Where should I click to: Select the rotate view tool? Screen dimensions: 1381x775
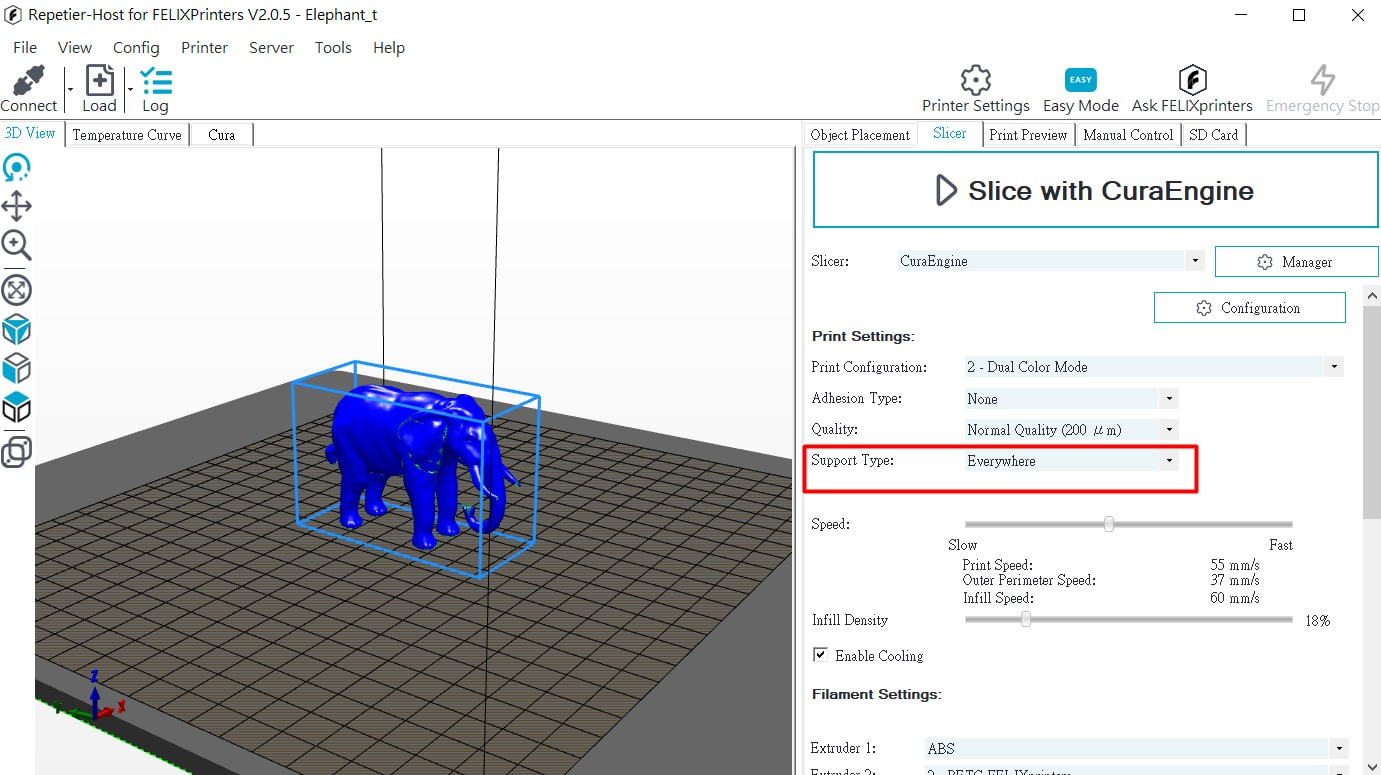17,168
